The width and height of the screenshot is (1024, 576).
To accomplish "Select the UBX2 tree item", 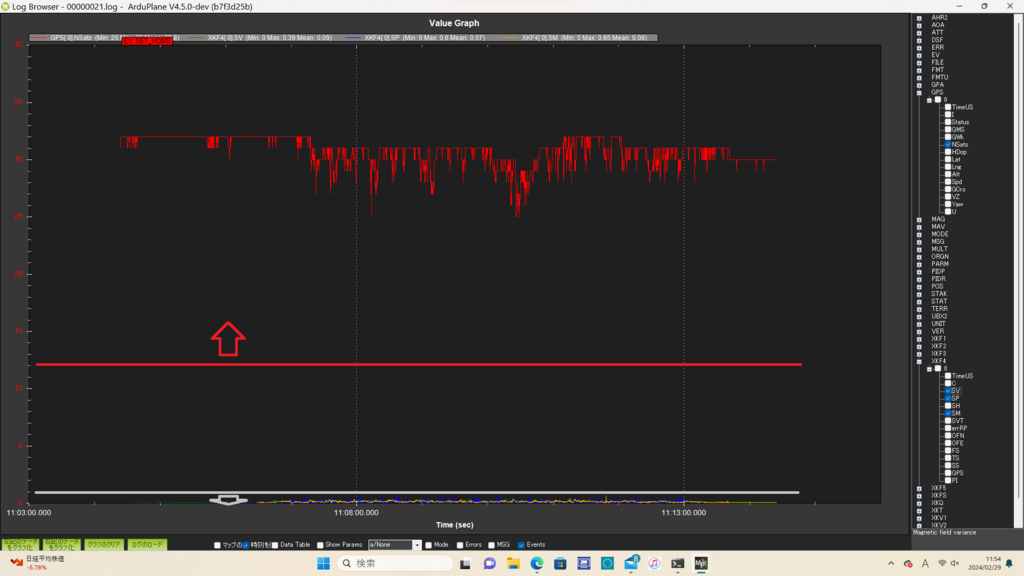I will pos(940,316).
